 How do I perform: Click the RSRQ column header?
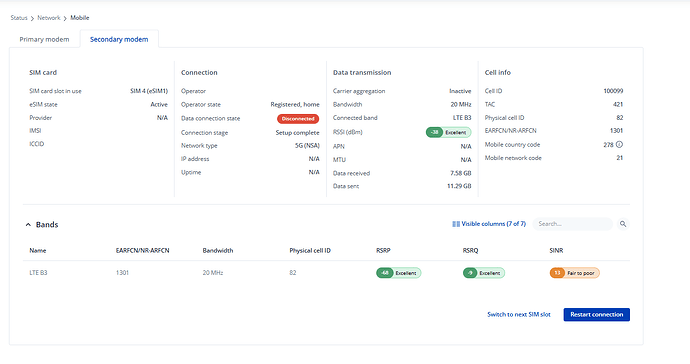tap(470, 250)
